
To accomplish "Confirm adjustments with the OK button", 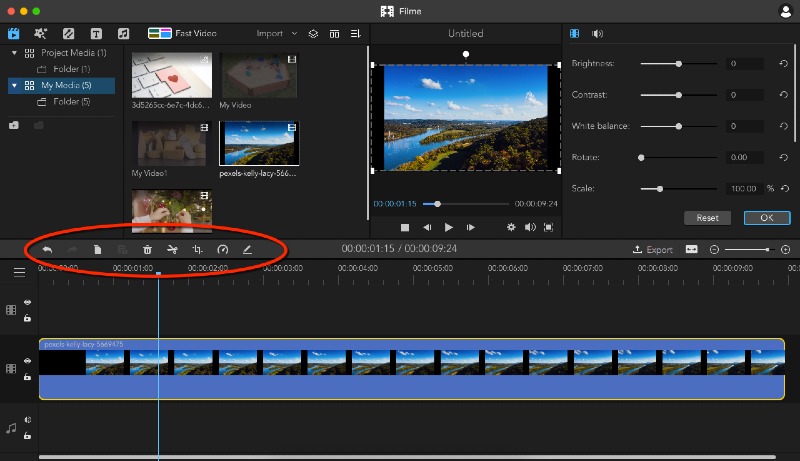I will click(767, 218).
